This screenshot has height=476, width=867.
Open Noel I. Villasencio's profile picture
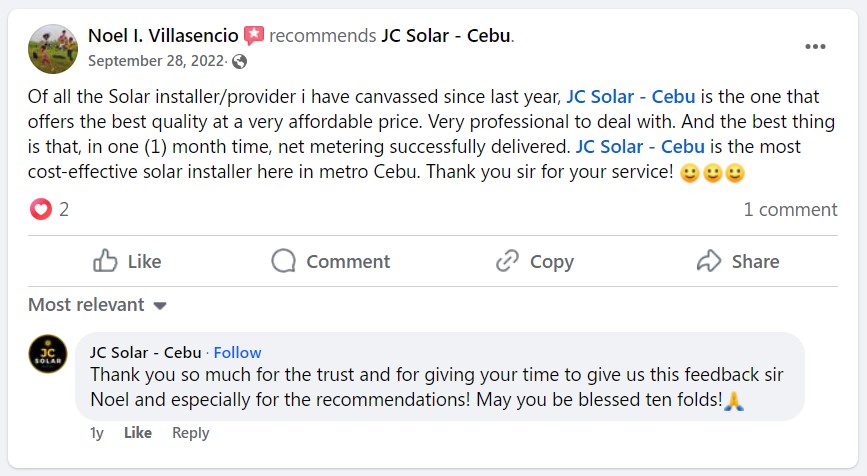[53, 48]
